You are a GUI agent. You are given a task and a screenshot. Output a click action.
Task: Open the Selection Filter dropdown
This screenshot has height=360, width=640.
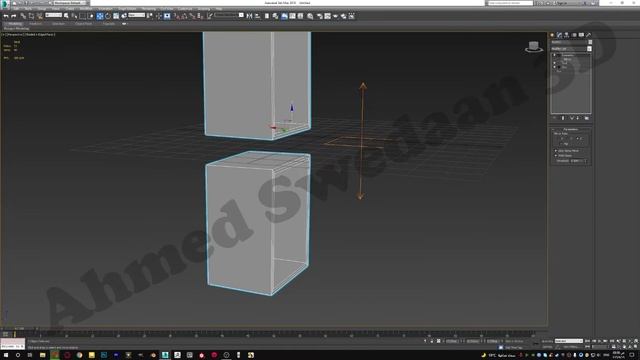(53, 15)
